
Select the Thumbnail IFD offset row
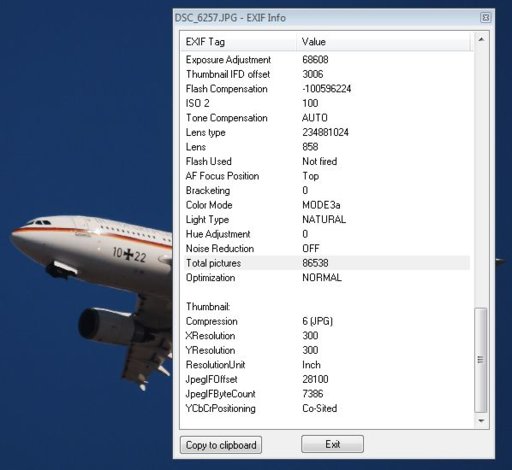click(327, 74)
